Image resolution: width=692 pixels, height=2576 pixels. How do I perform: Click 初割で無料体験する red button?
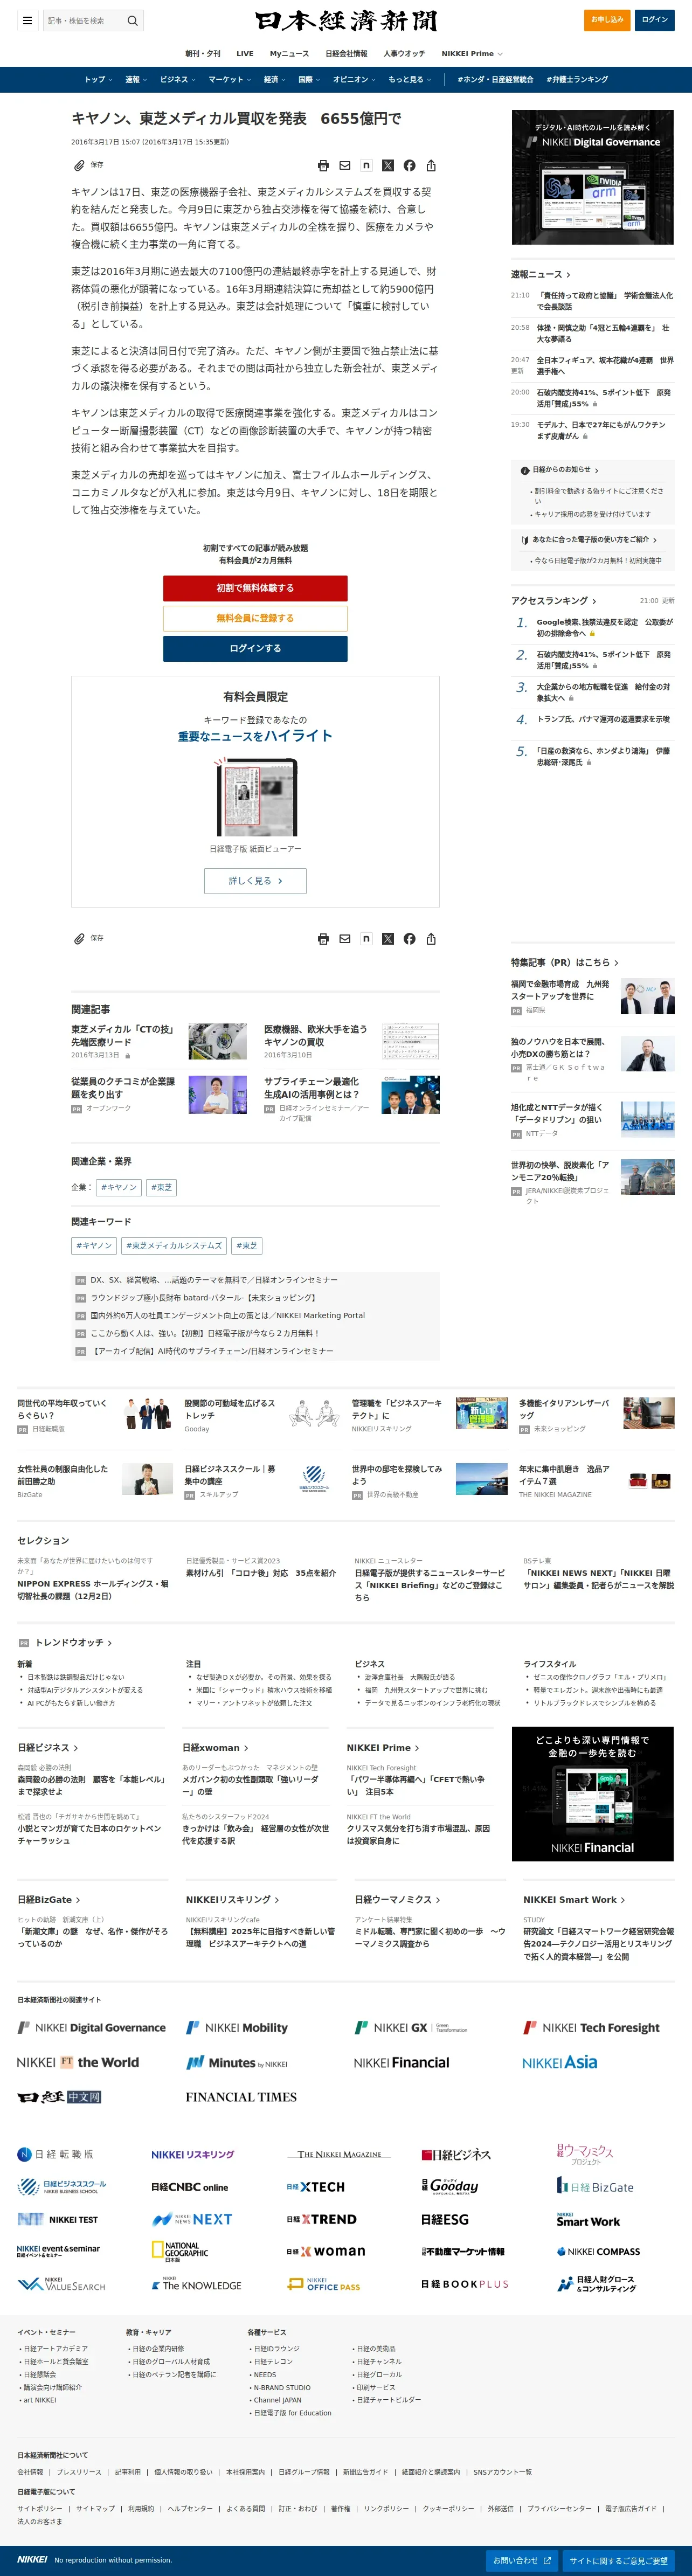pyautogui.click(x=255, y=588)
